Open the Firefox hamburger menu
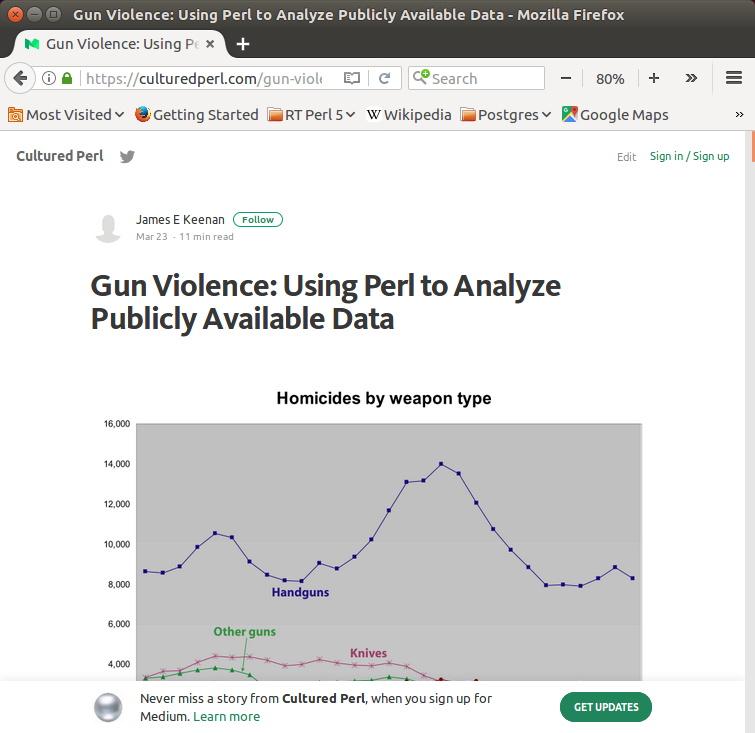The image size is (755, 733). (x=733, y=78)
